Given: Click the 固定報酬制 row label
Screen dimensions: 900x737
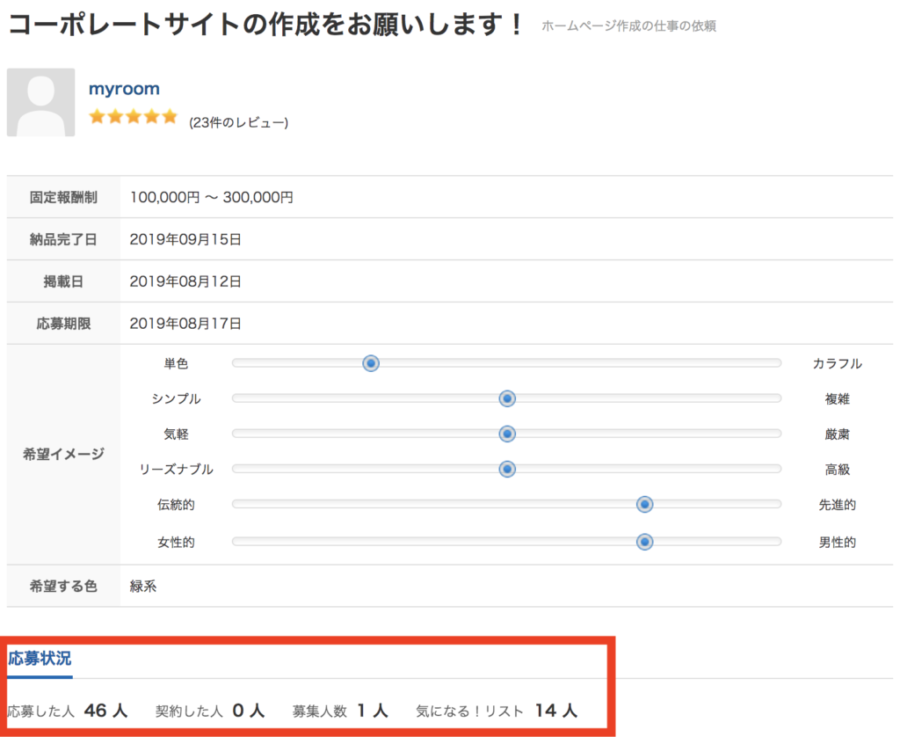Looking at the screenshot, I should tap(64, 197).
